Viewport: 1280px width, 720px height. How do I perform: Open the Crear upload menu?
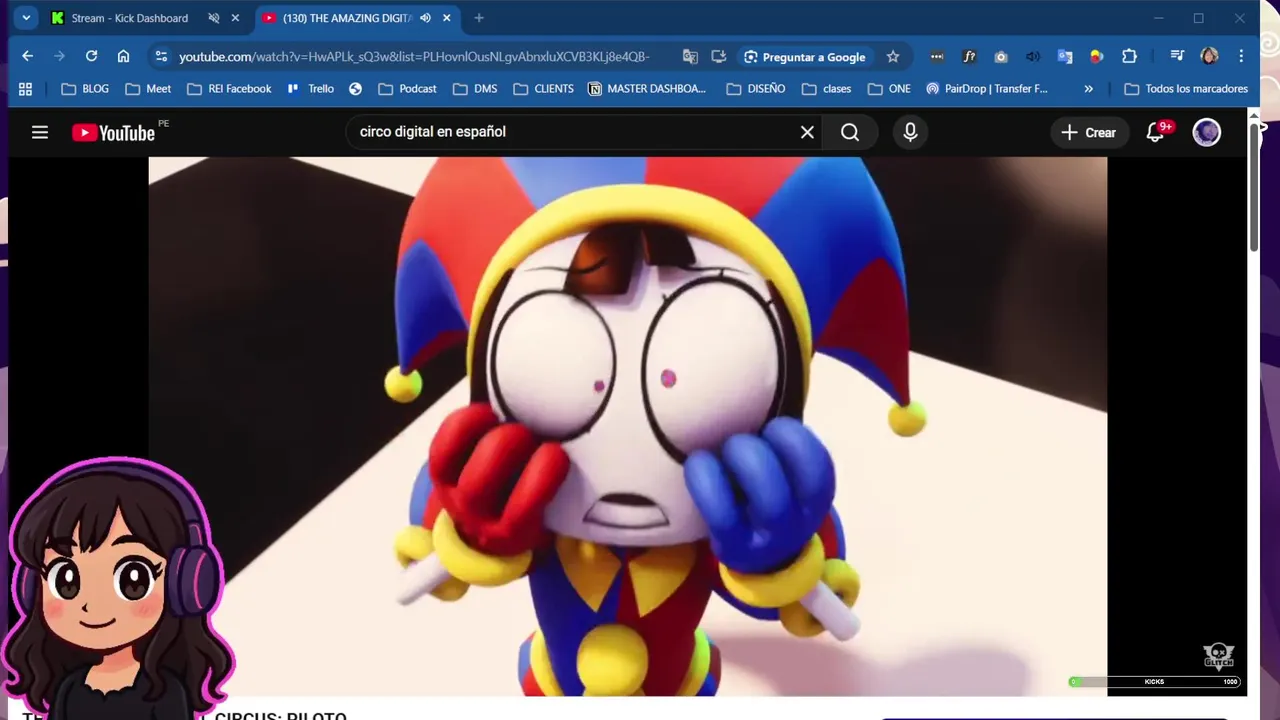[x=1088, y=132]
